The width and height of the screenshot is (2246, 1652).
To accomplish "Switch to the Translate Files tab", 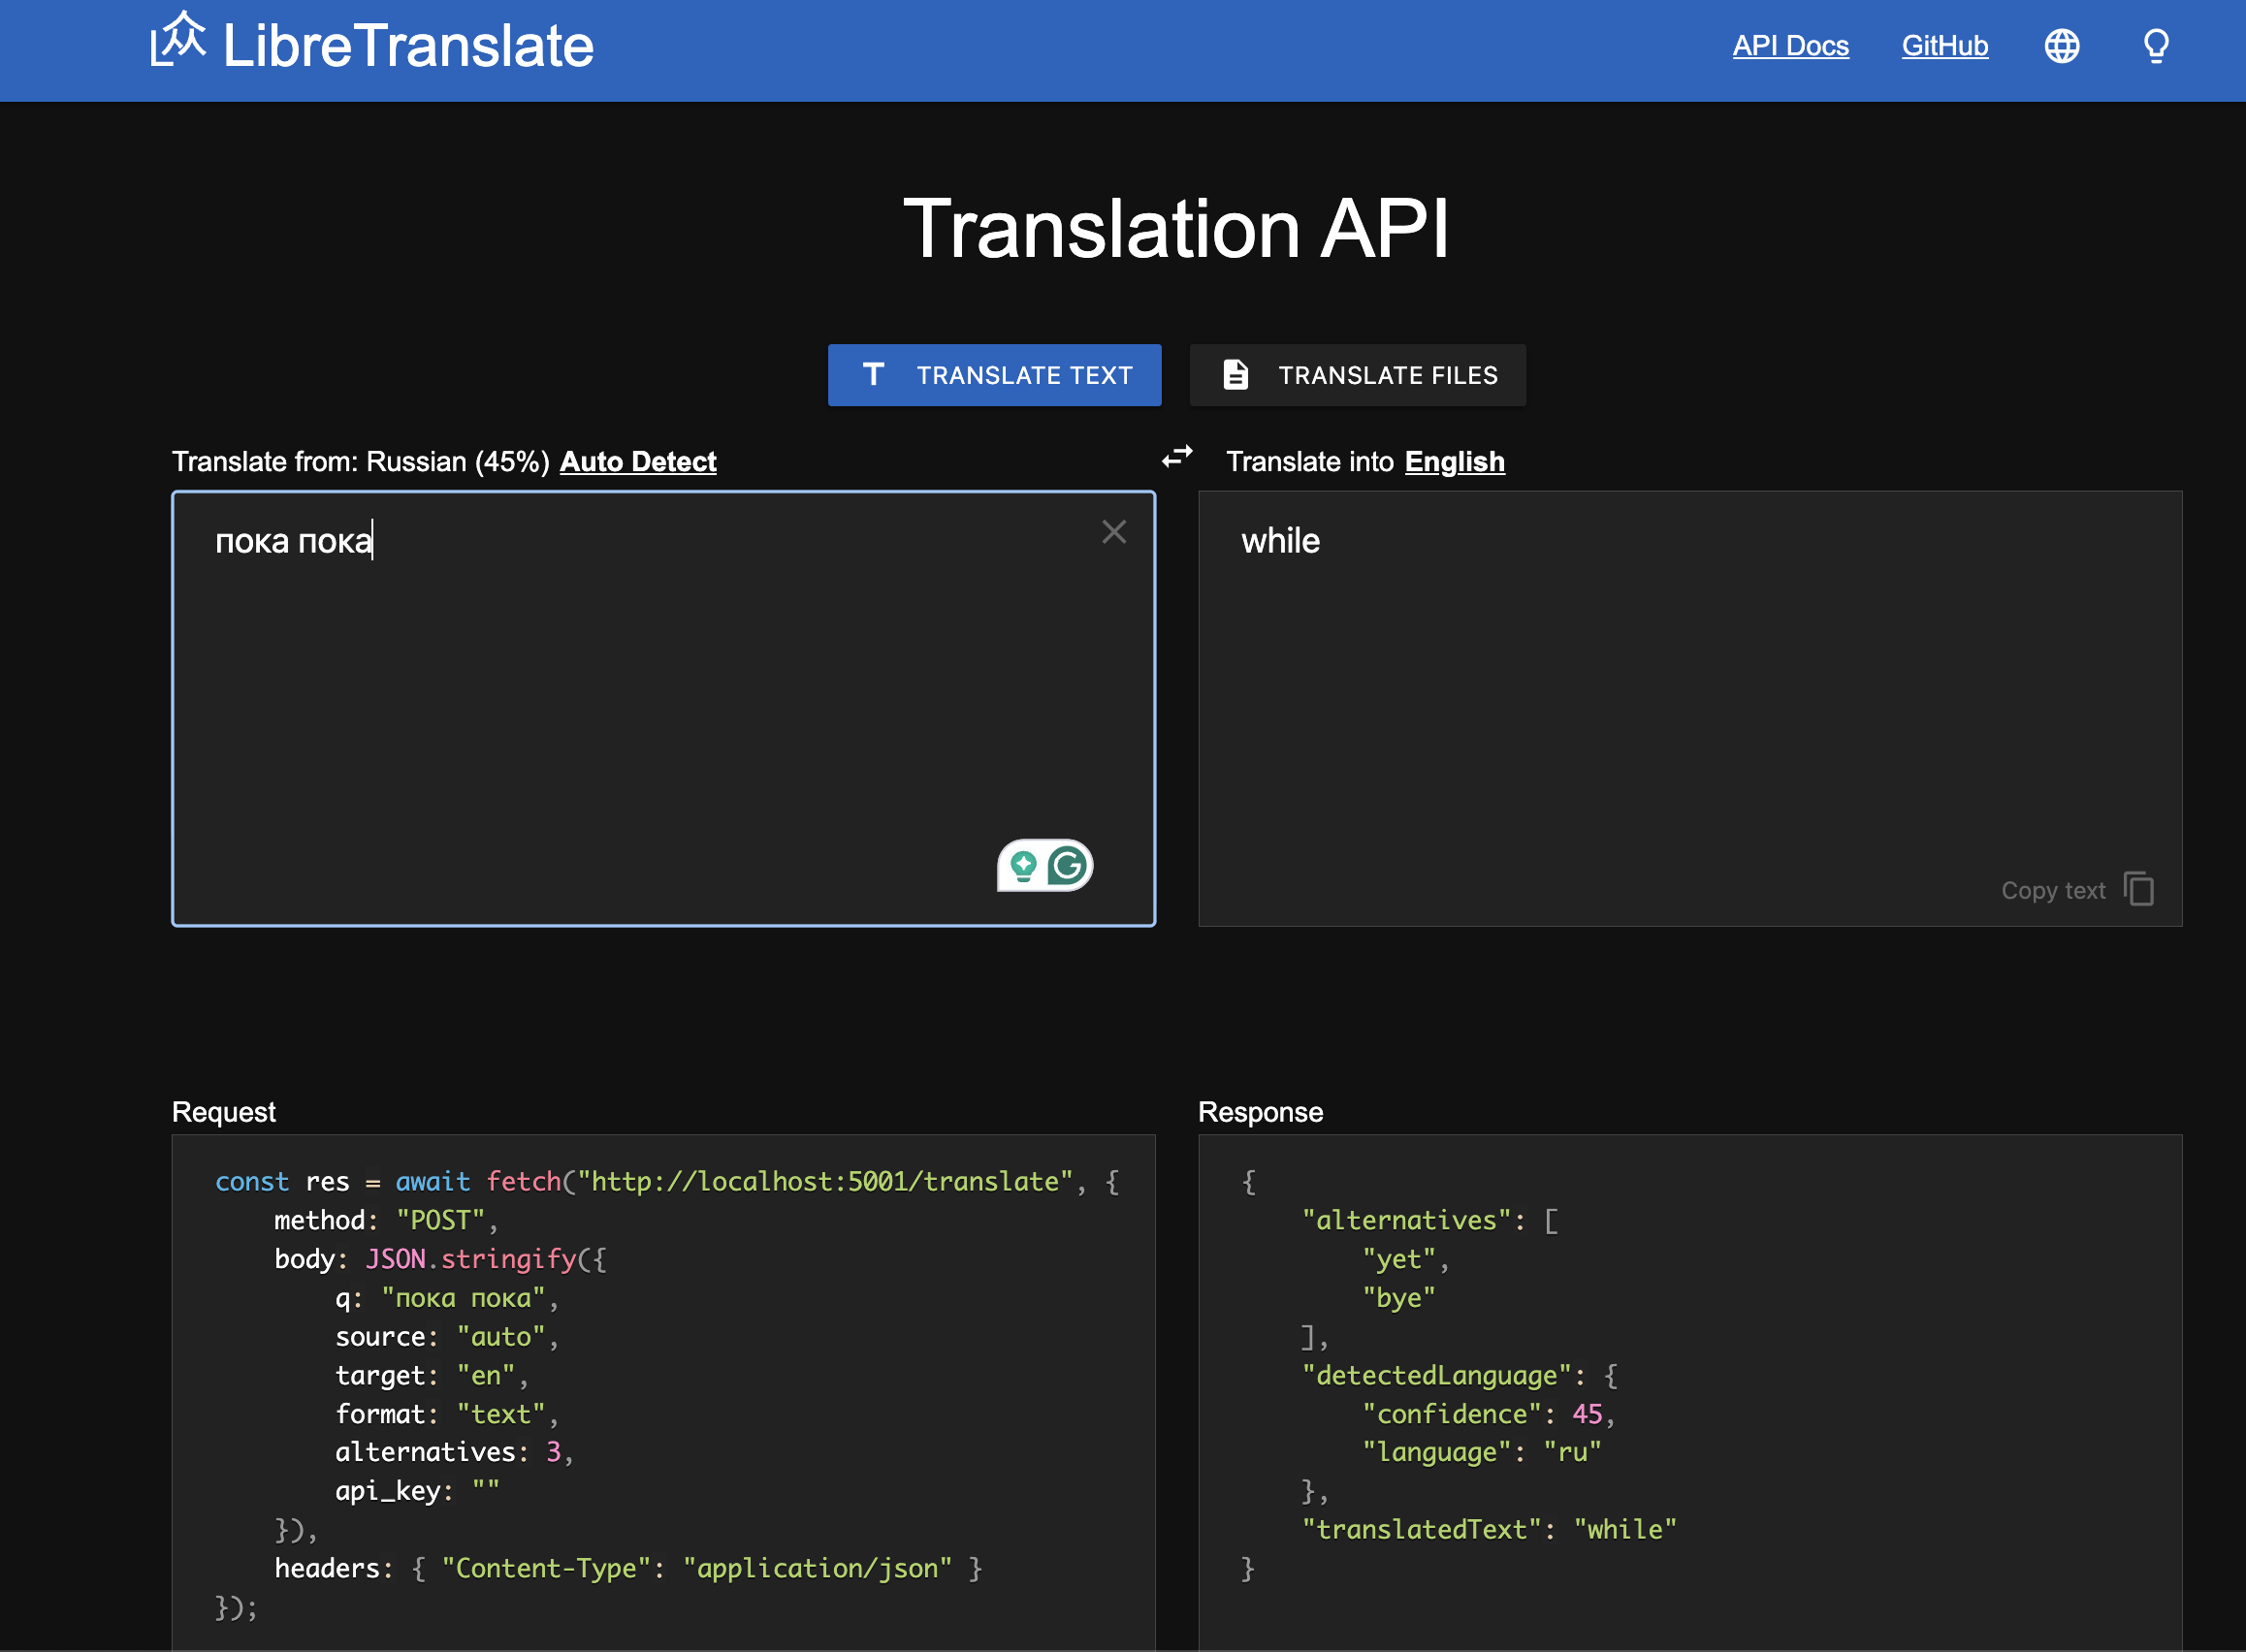I will click(1357, 375).
